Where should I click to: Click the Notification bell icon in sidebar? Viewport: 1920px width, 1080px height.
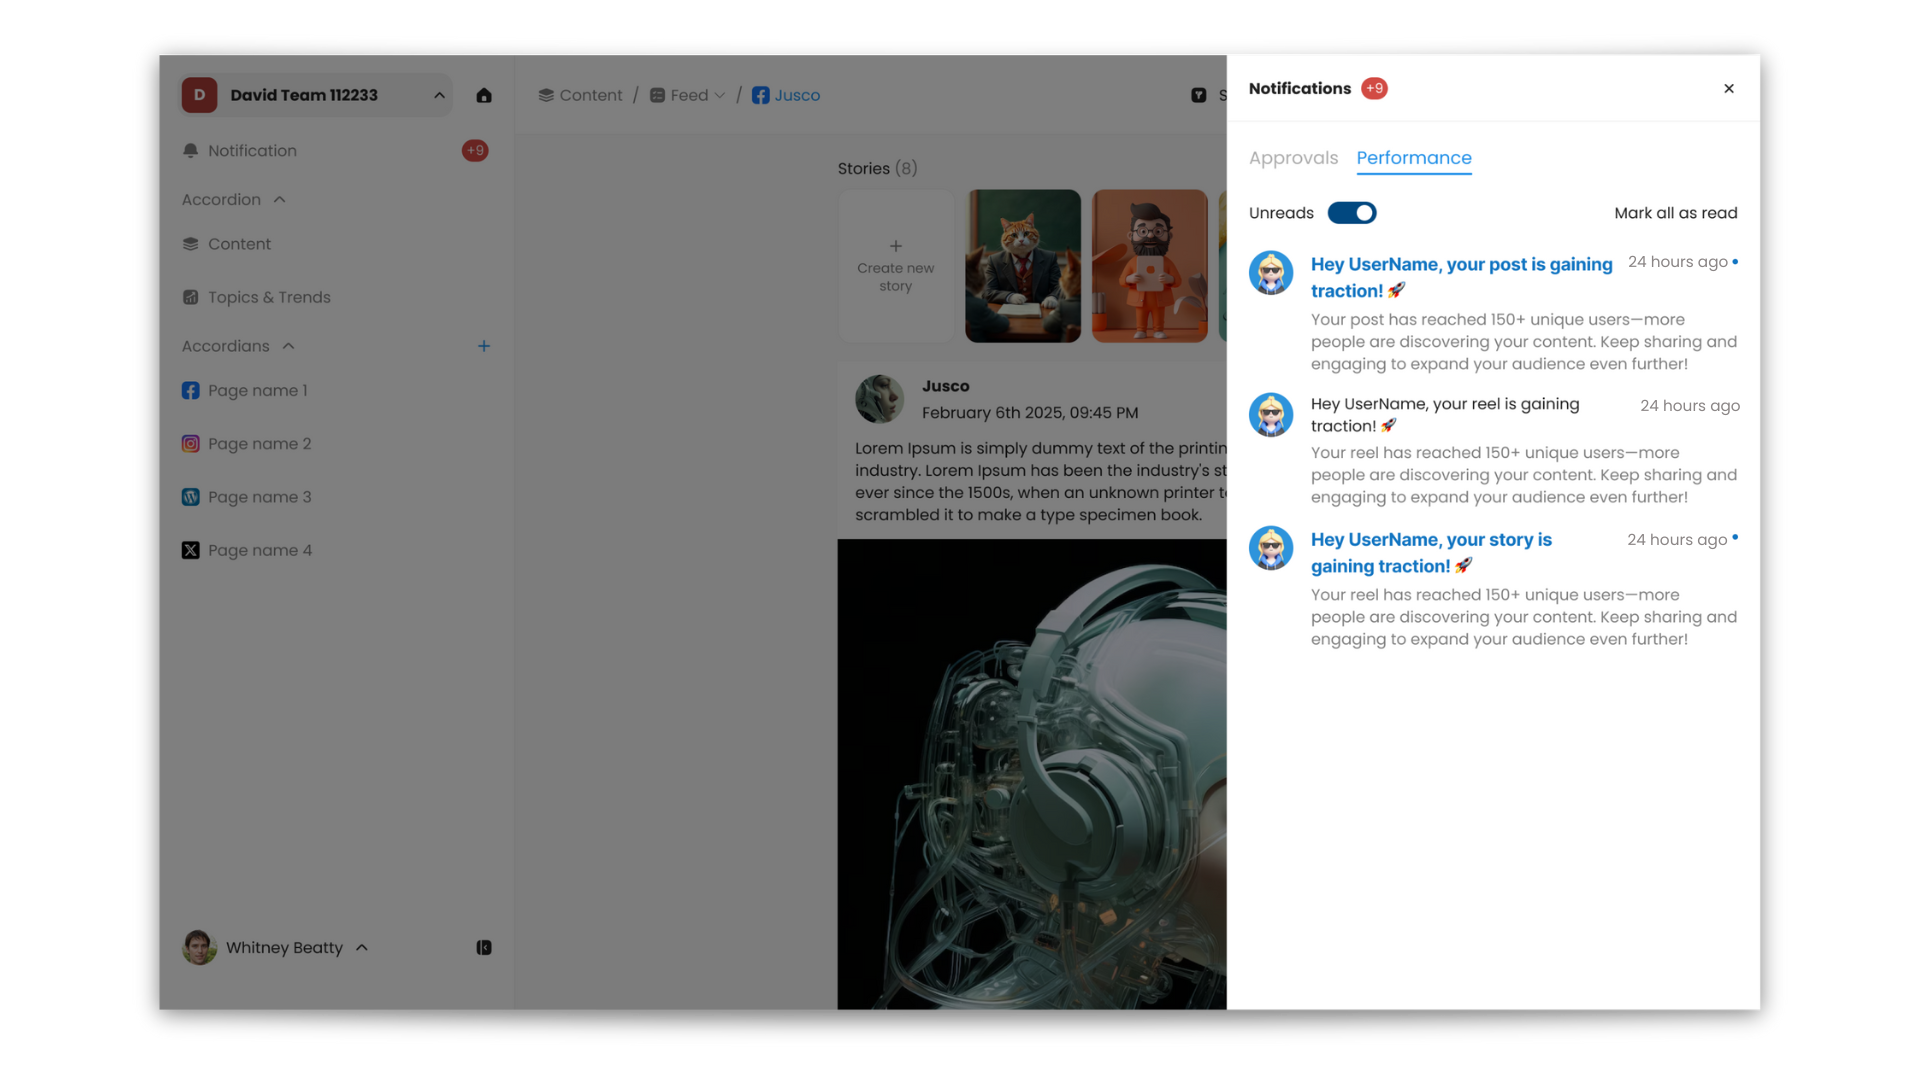(x=190, y=150)
